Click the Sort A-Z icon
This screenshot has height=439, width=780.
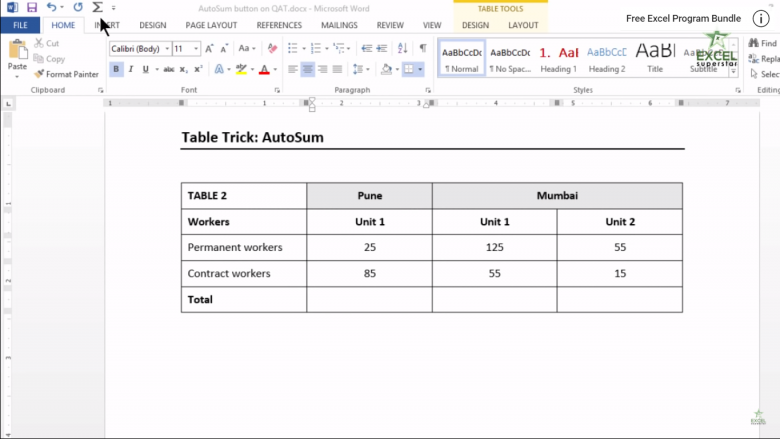pos(404,48)
